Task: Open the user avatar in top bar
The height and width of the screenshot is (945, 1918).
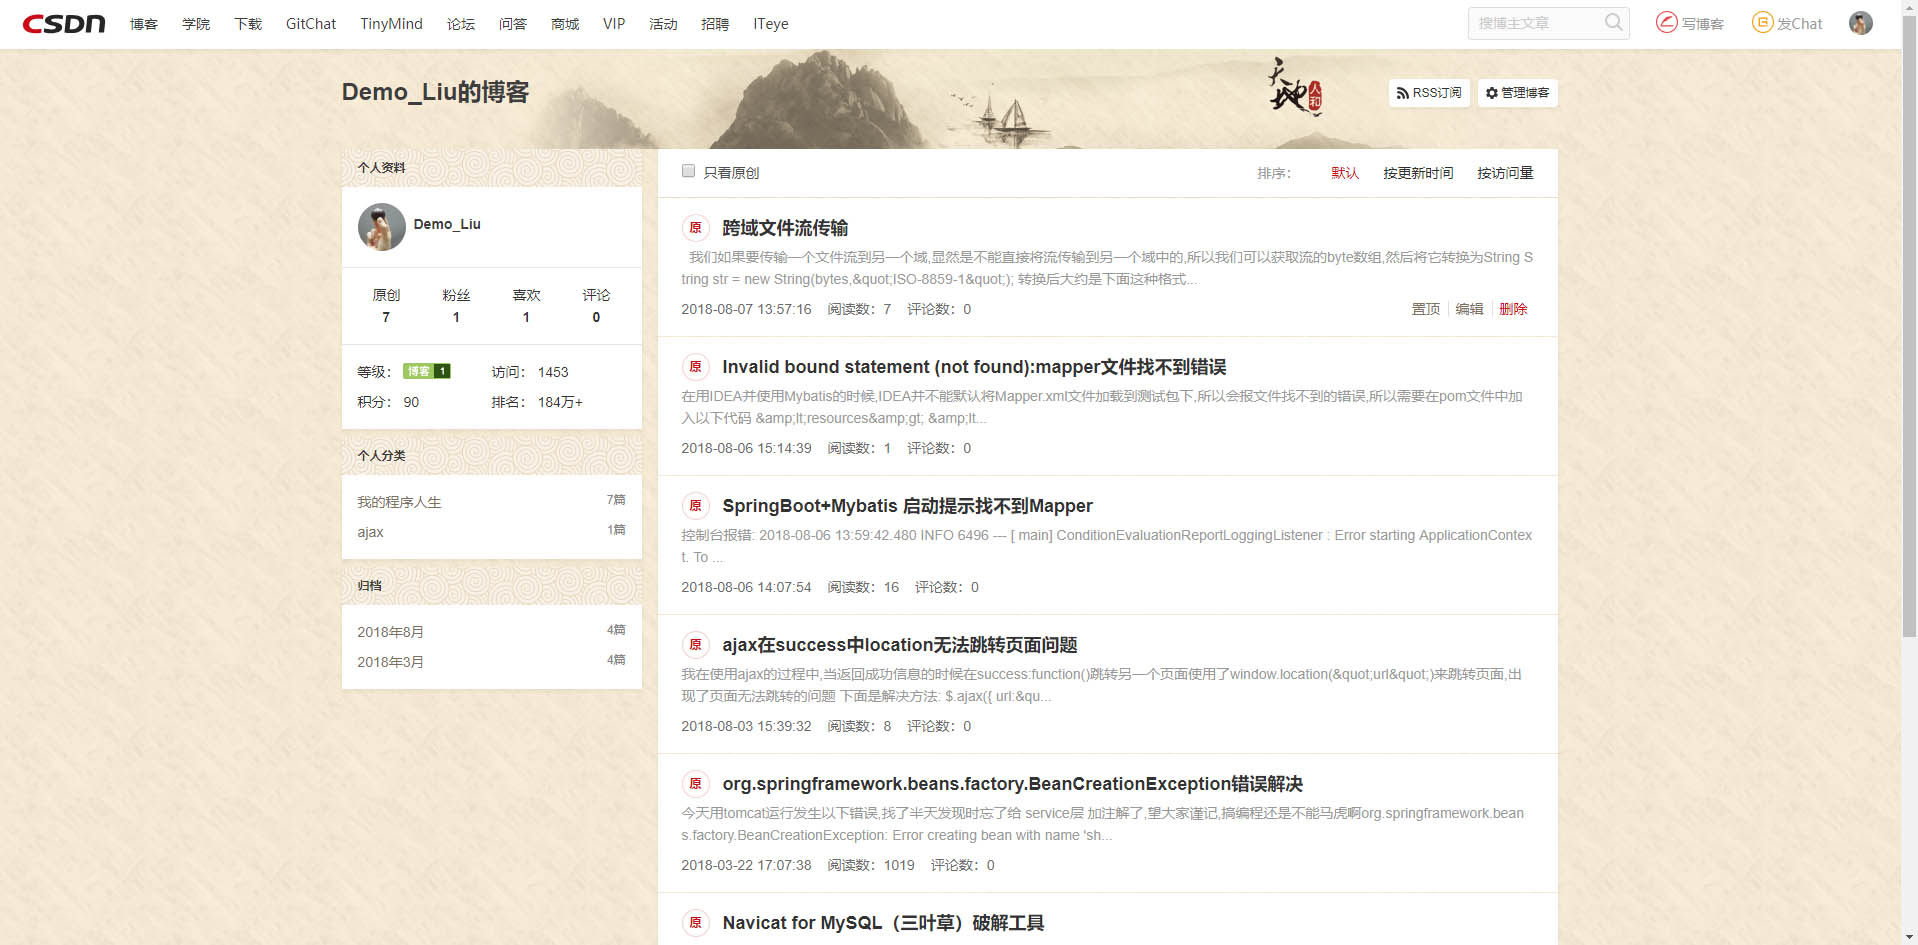Action: 1860,23
